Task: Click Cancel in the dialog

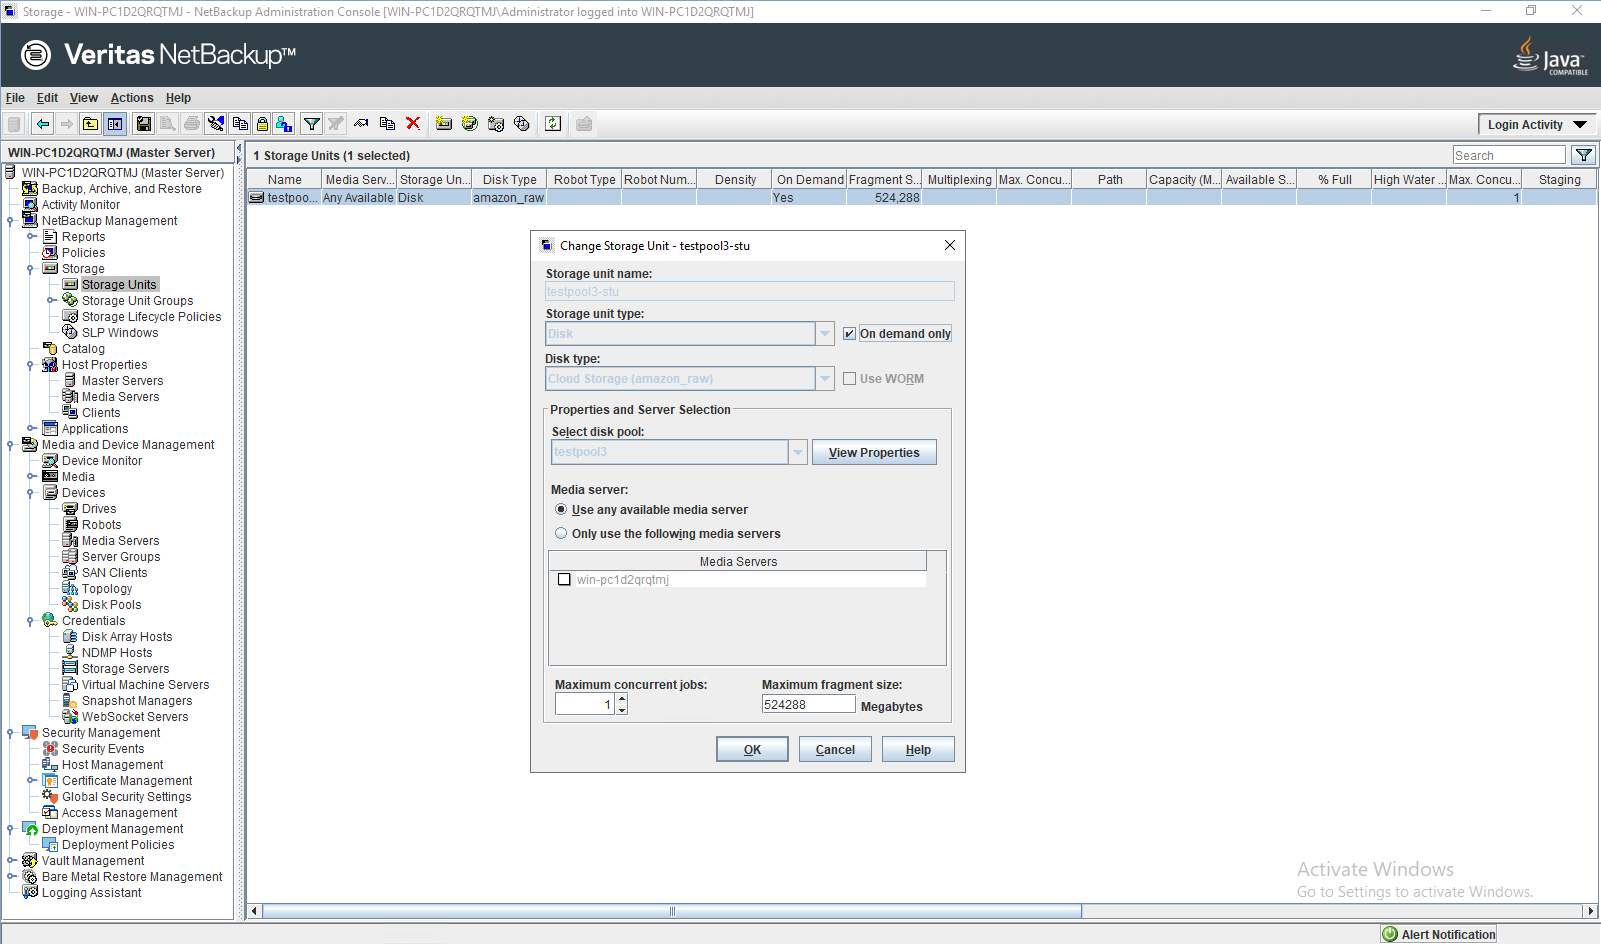Action: coord(835,750)
